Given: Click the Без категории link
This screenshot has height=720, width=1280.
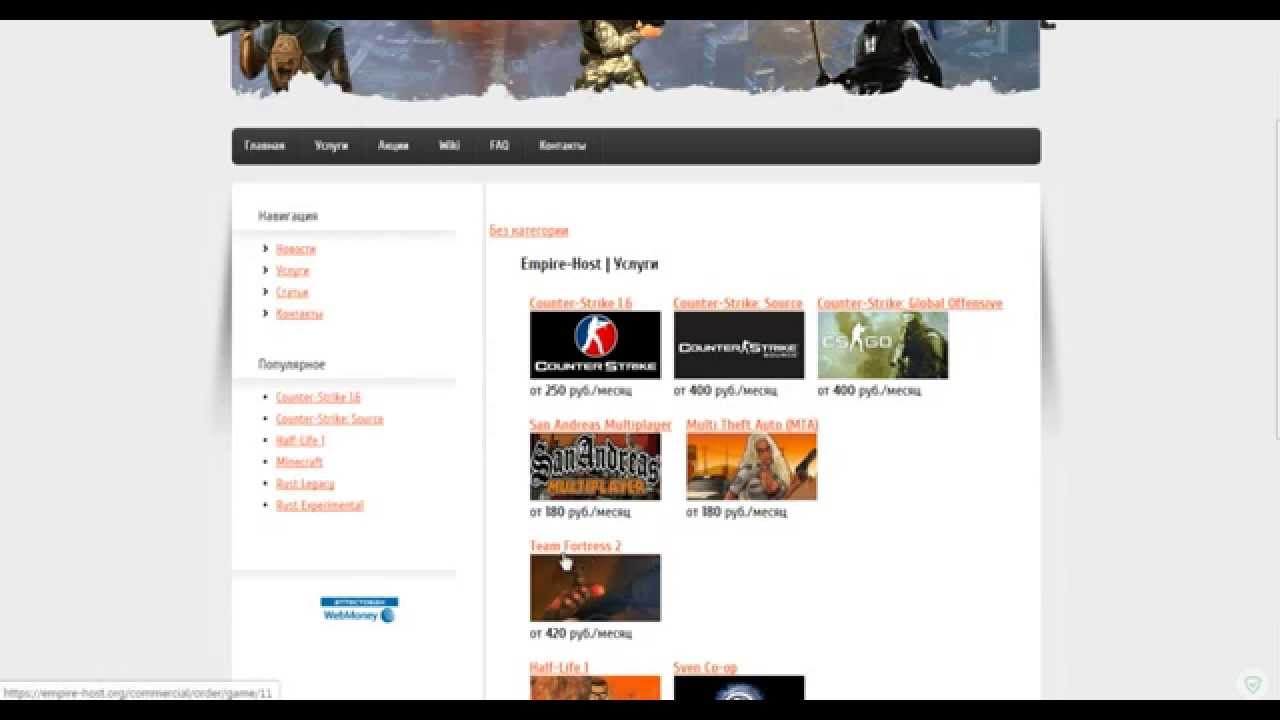Looking at the screenshot, I should tap(529, 231).
